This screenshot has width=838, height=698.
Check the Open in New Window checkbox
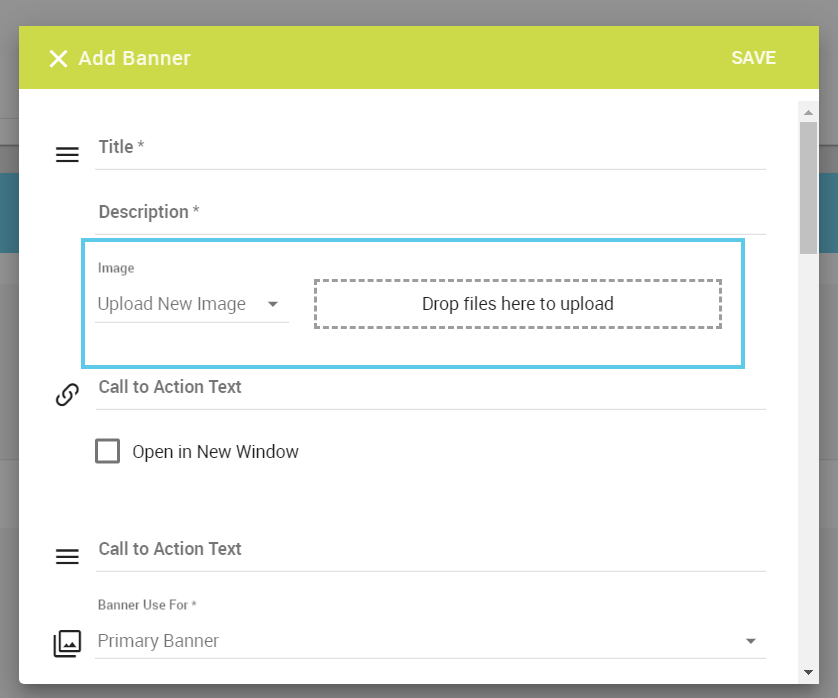(107, 451)
